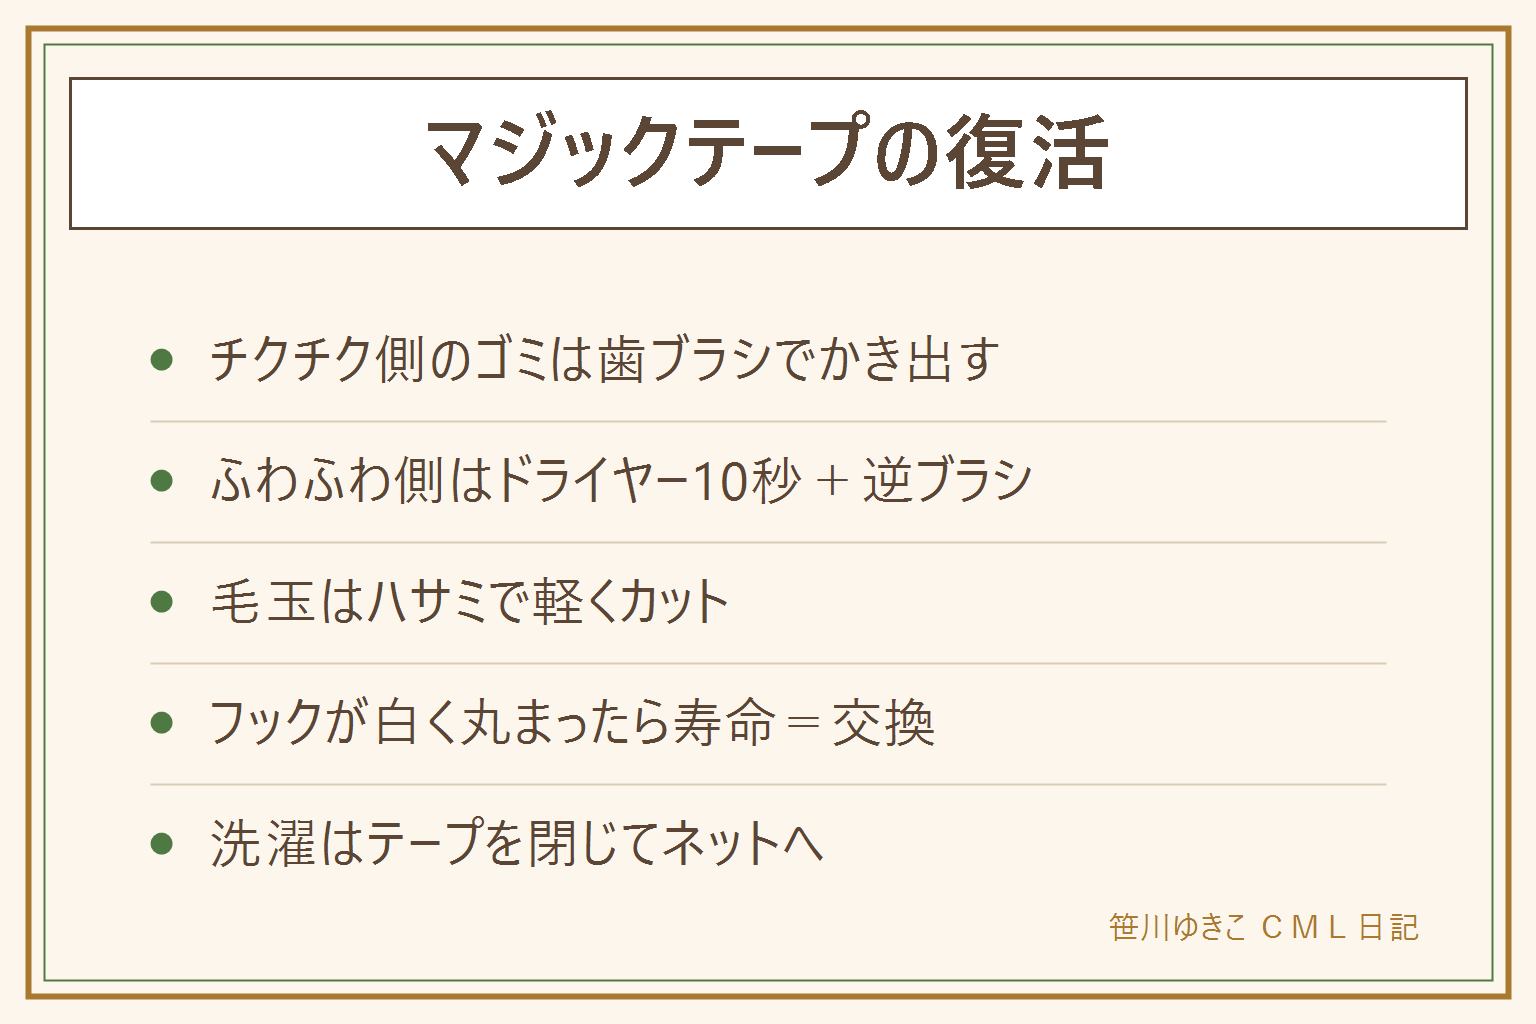Click the title マジックテープの復活
This screenshot has height=1024, width=1536.
click(767, 153)
